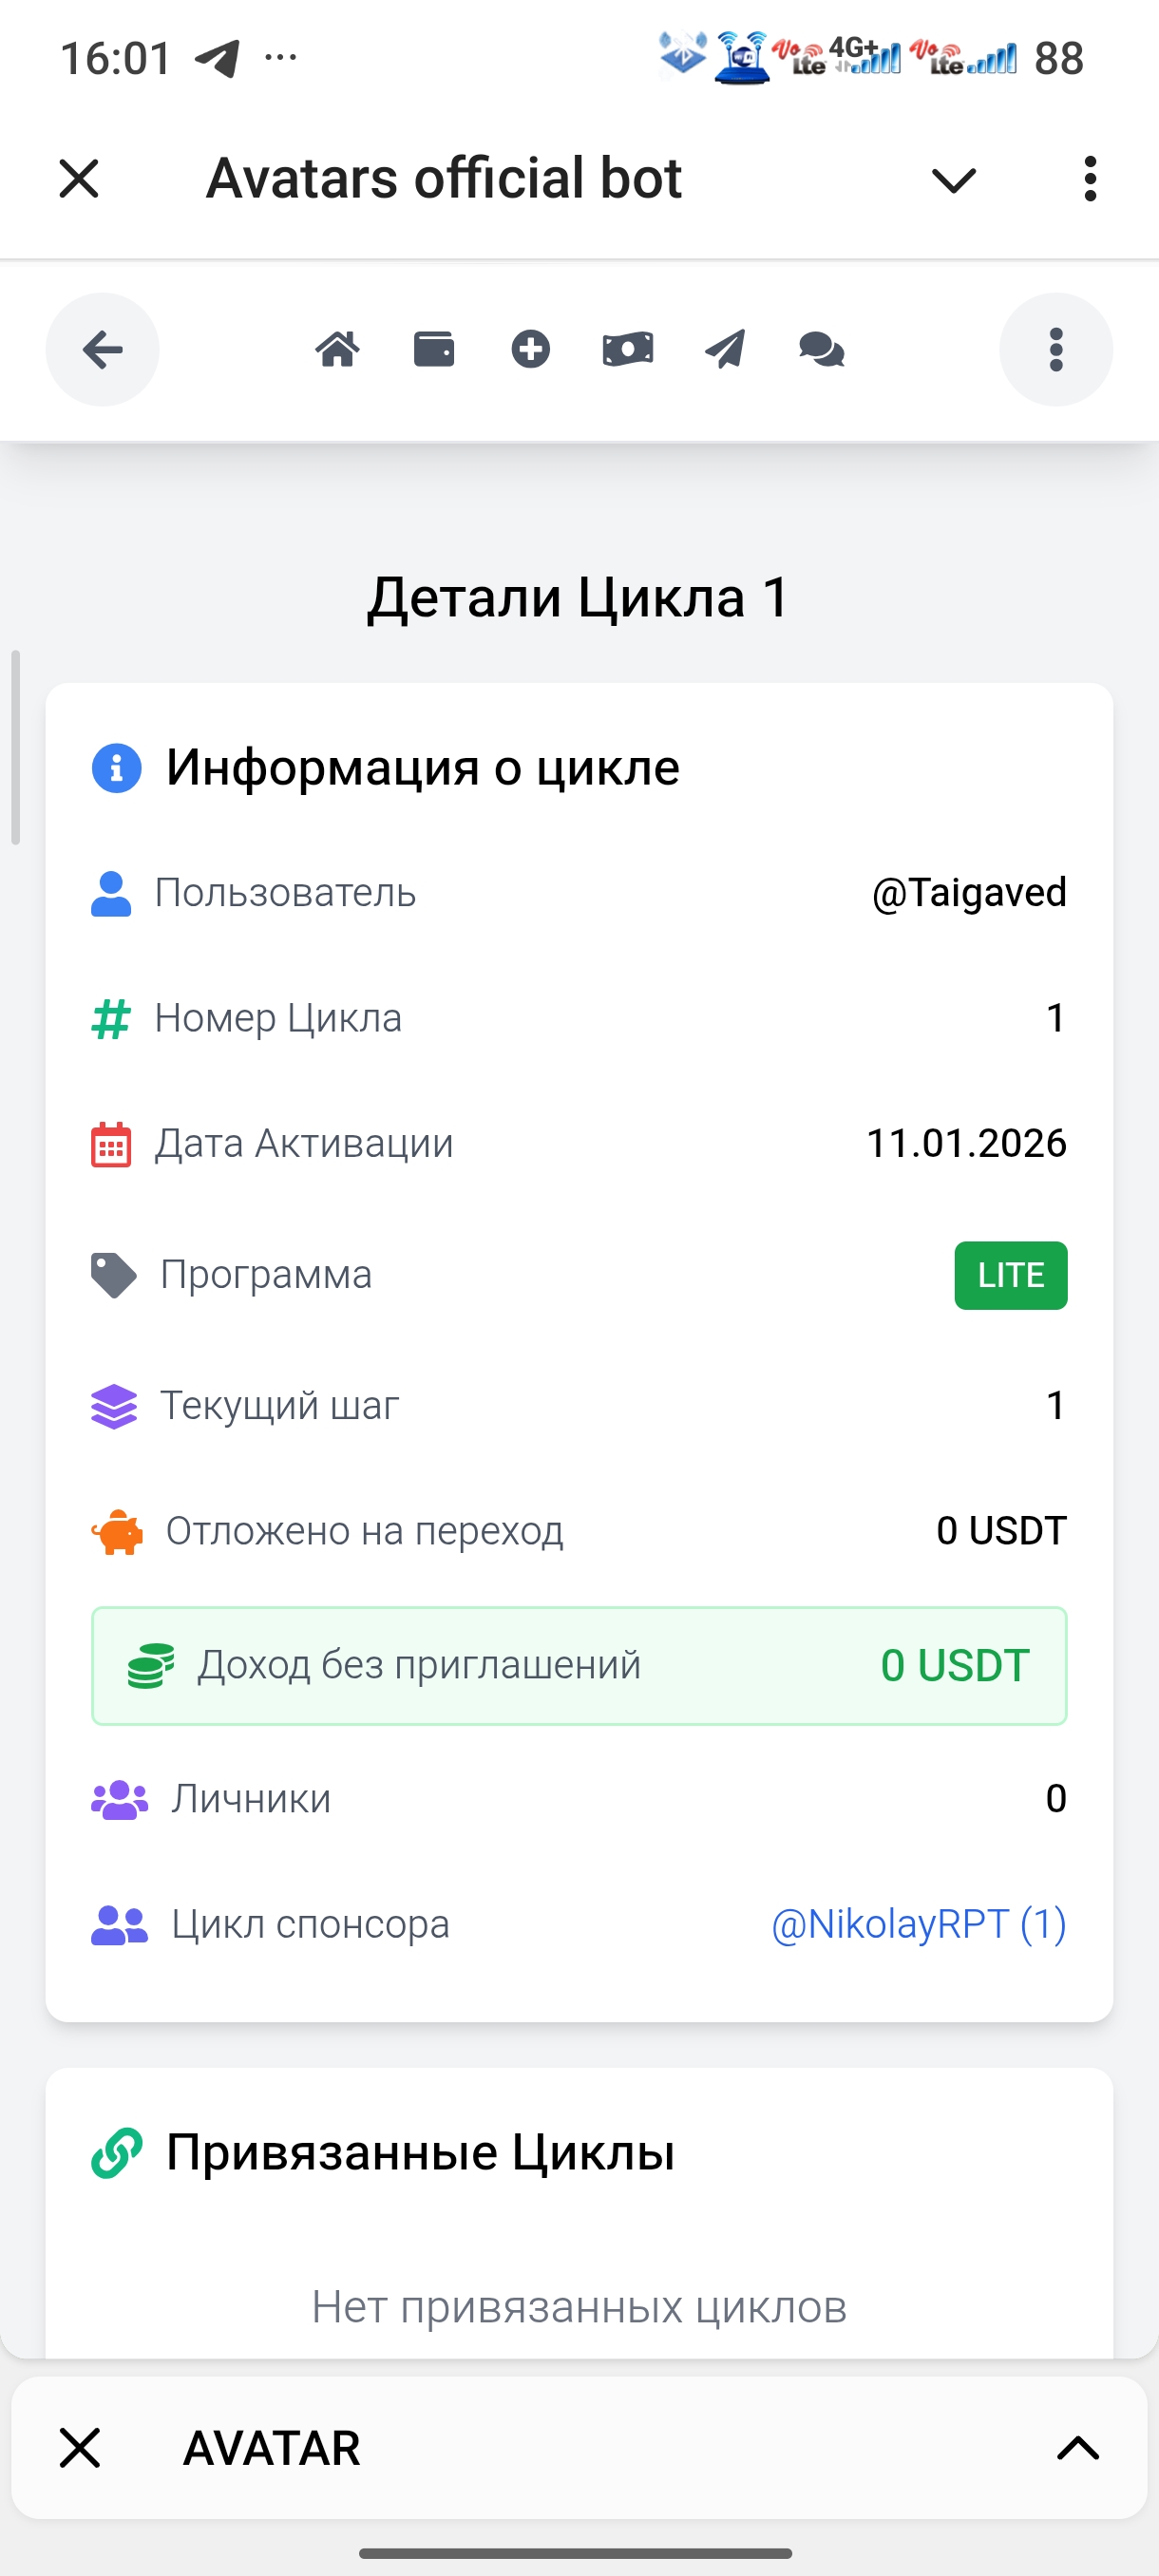The width and height of the screenshot is (1159, 2576).
Task: Open the chat bubbles icon
Action: [822, 350]
